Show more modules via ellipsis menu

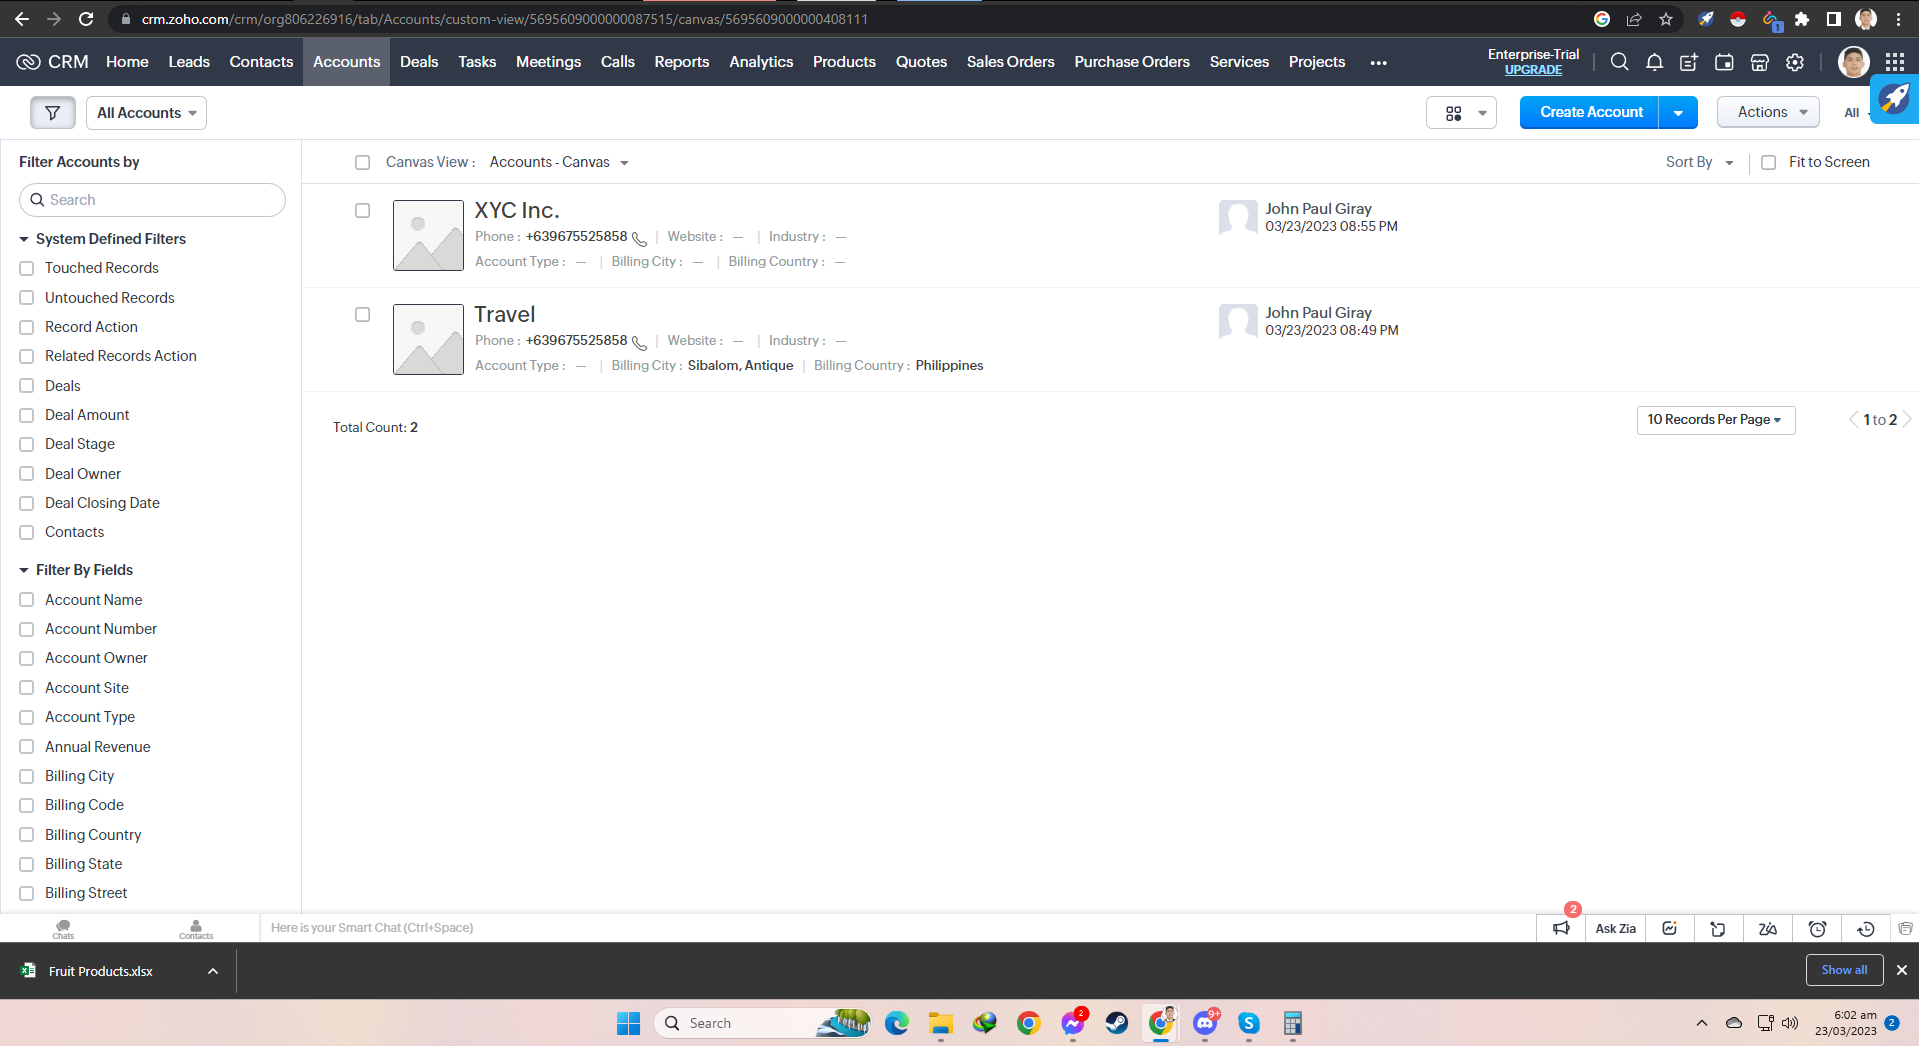(1379, 62)
